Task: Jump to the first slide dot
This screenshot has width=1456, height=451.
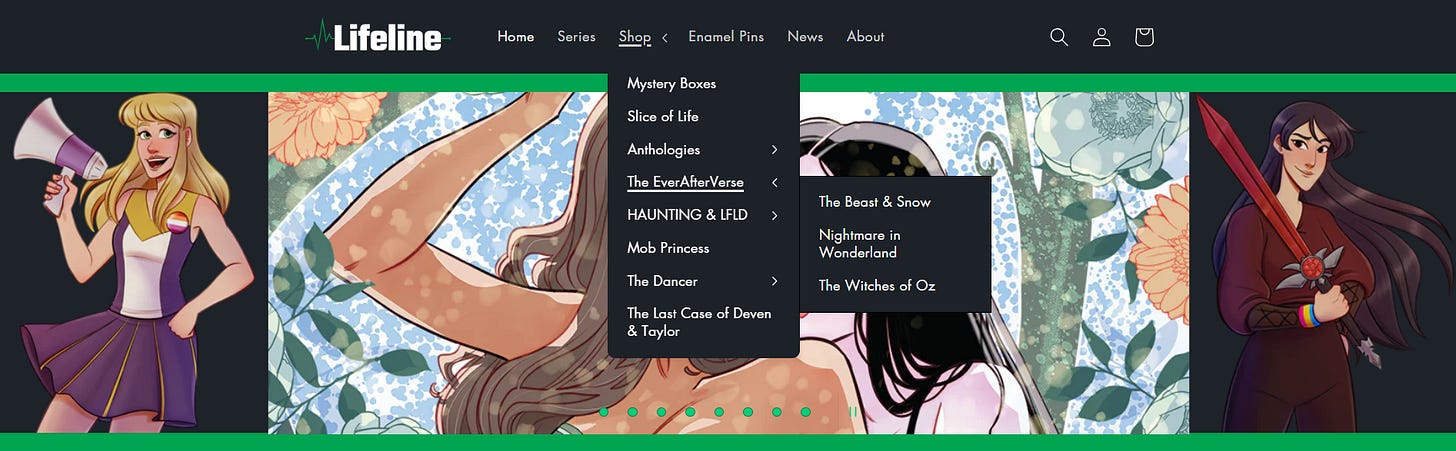Action: point(603,411)
